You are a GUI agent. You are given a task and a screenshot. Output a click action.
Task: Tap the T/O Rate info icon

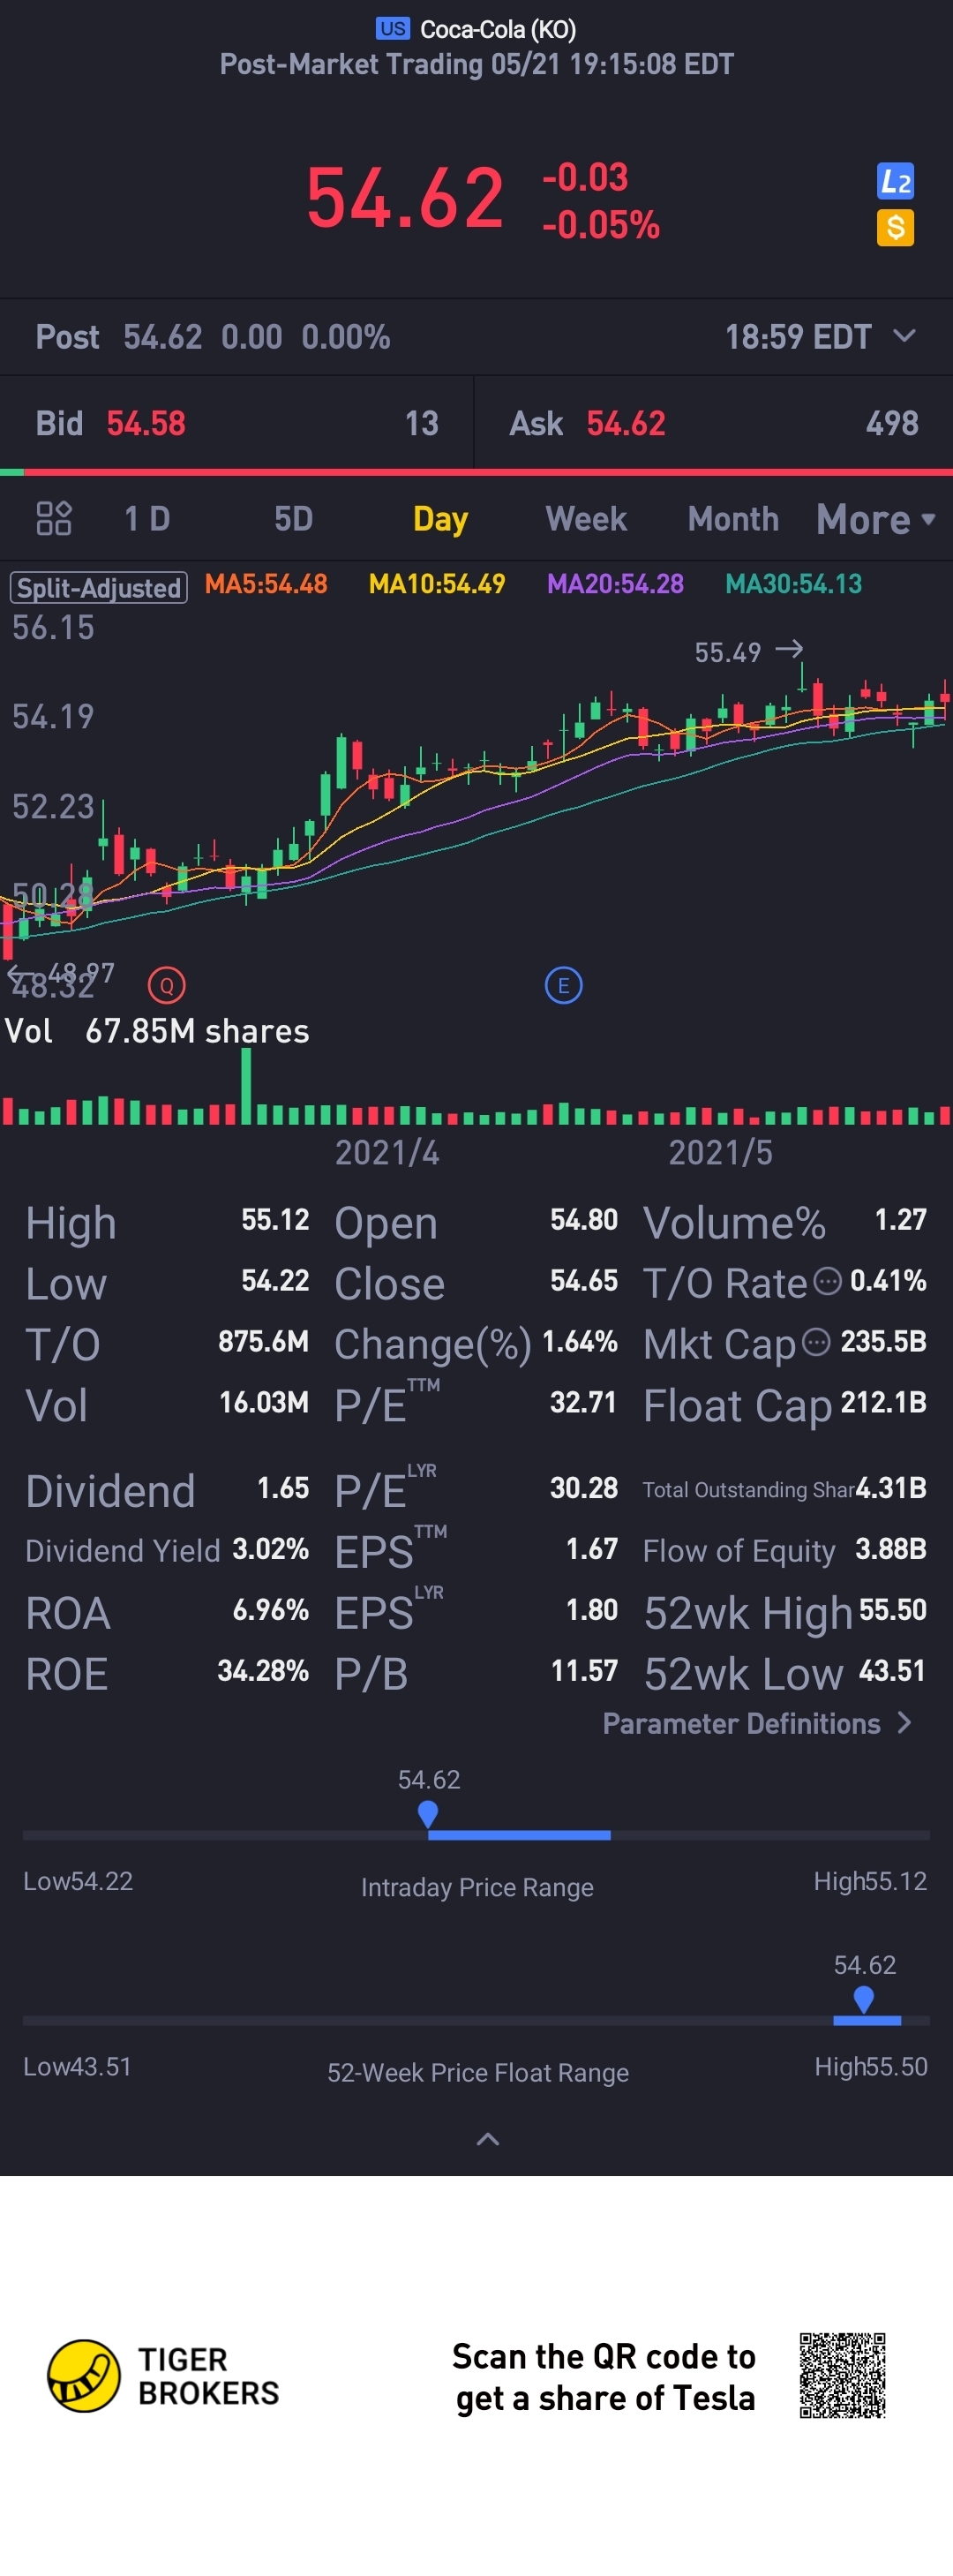[x=827, y=1281]
